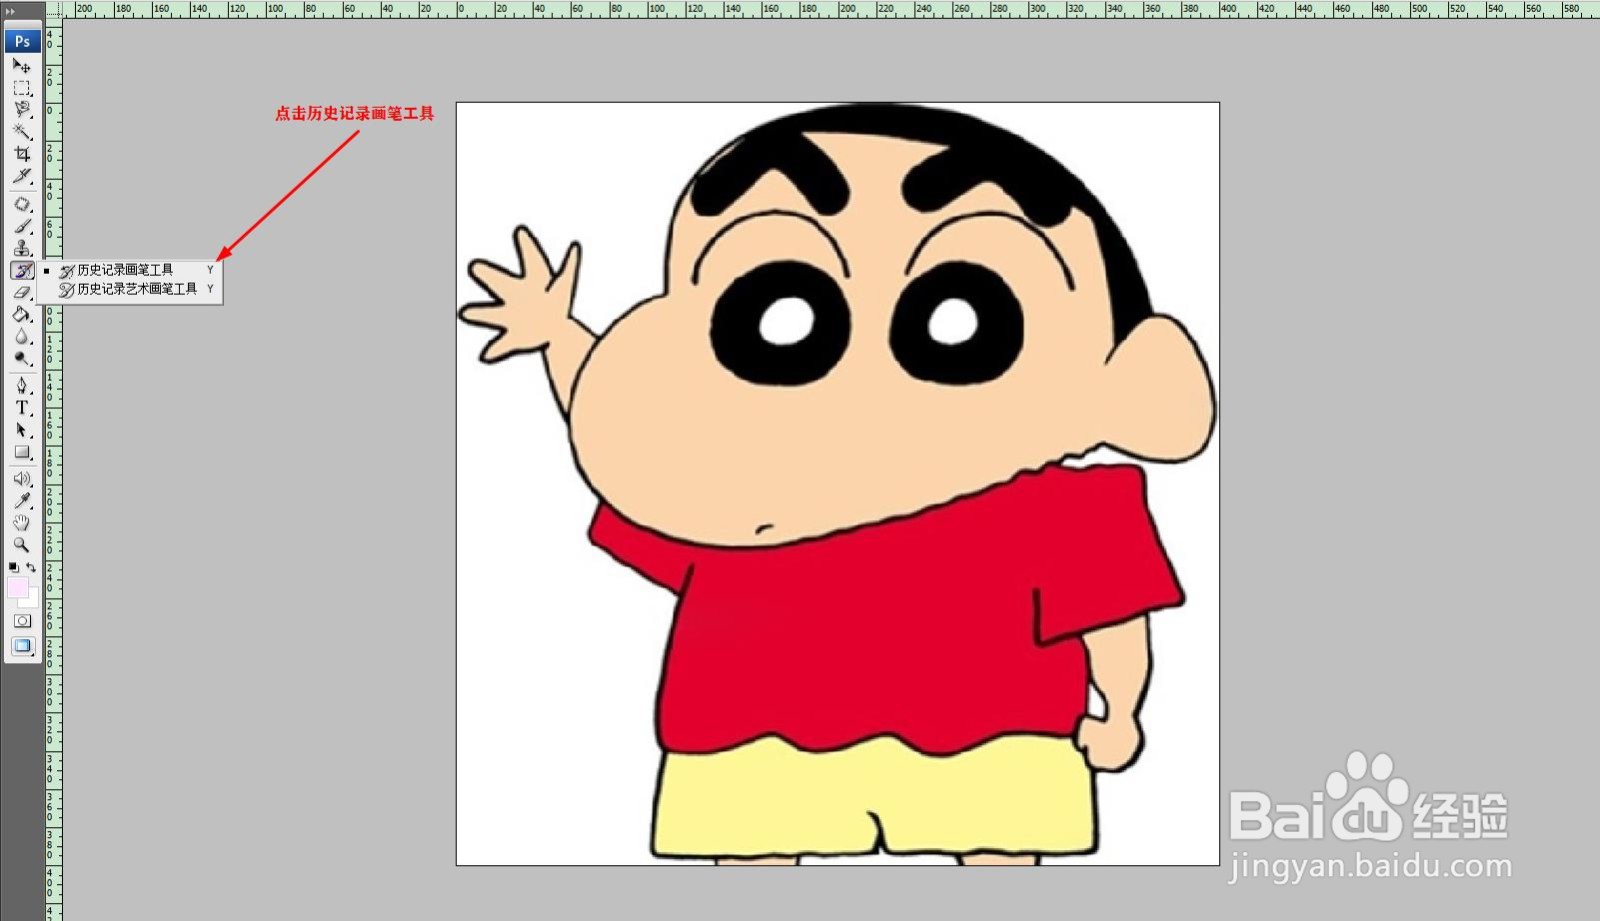Select the Magic Wand tool
Screen dimensions: 1600x921
point(22,132)
